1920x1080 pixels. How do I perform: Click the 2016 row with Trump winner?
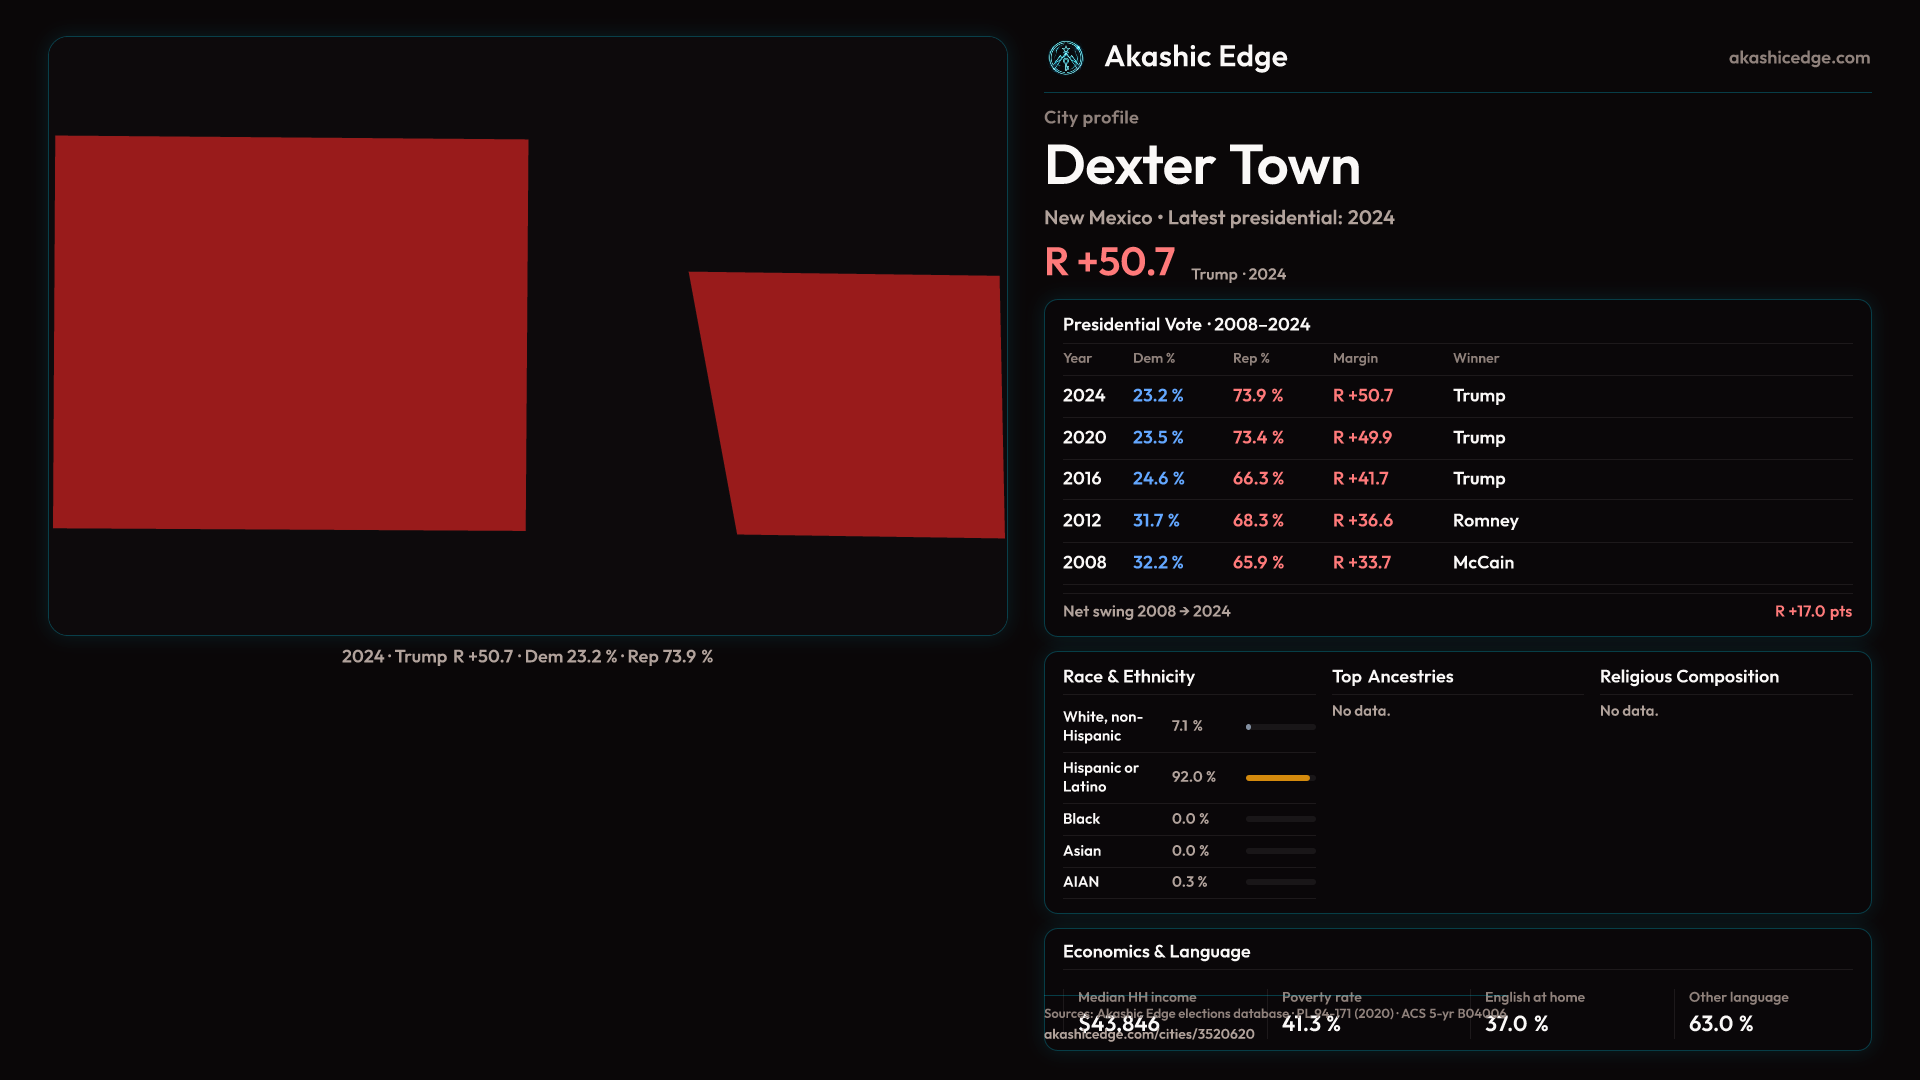1456,479
